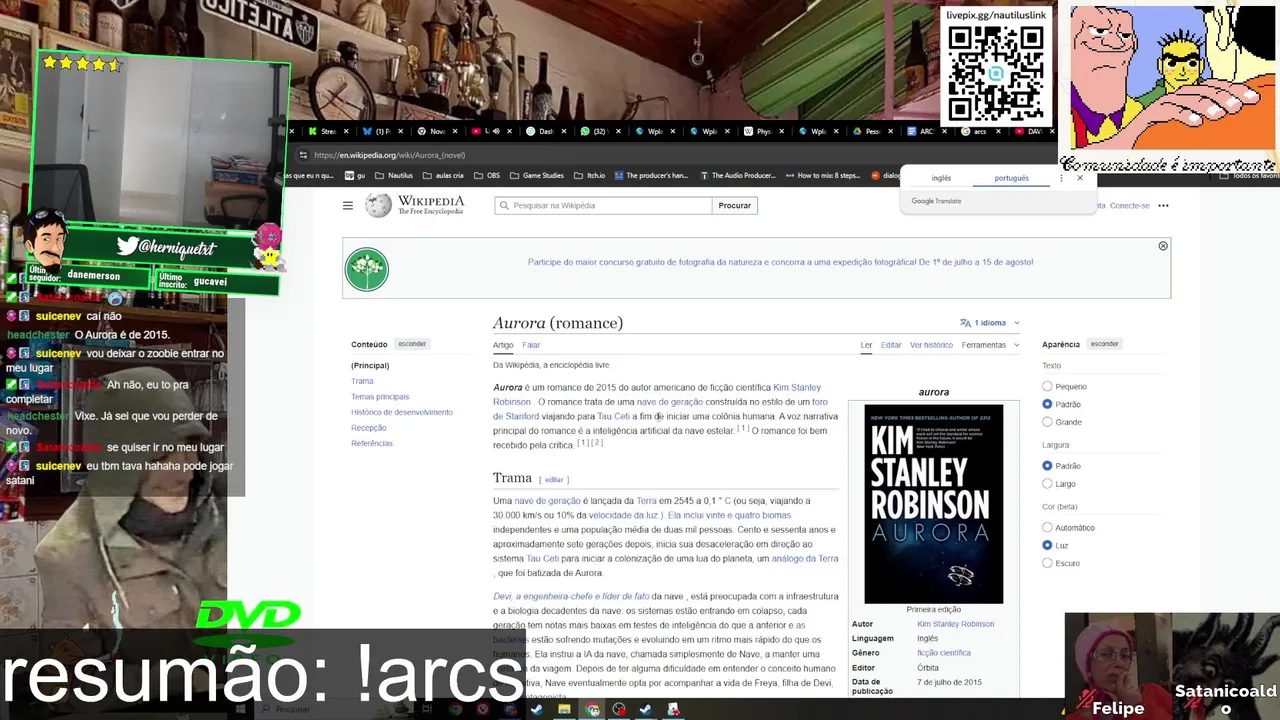This screenshot has height=720, width=1280.
Task: Select inglês tab in Google Translate popup
Action: click(x=941, y=178)
